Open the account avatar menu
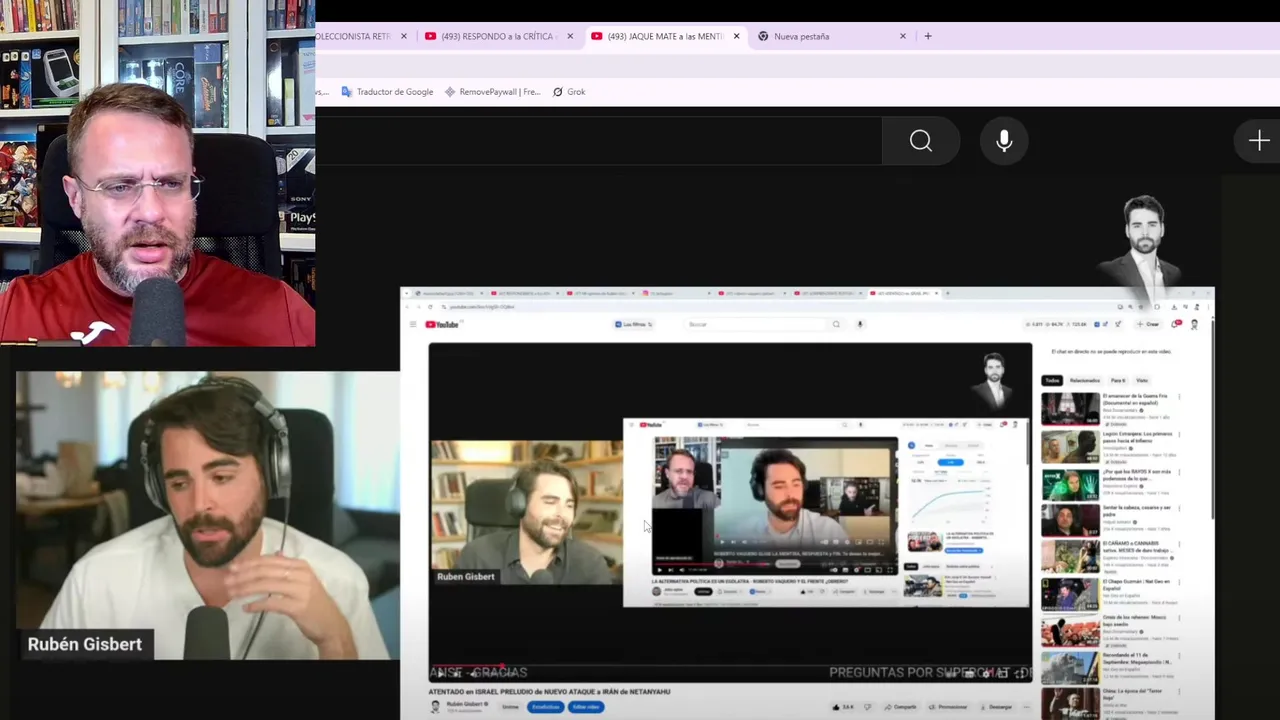Image resolution: width=1280 pixels, height=720 pixels. [1194, 324]
